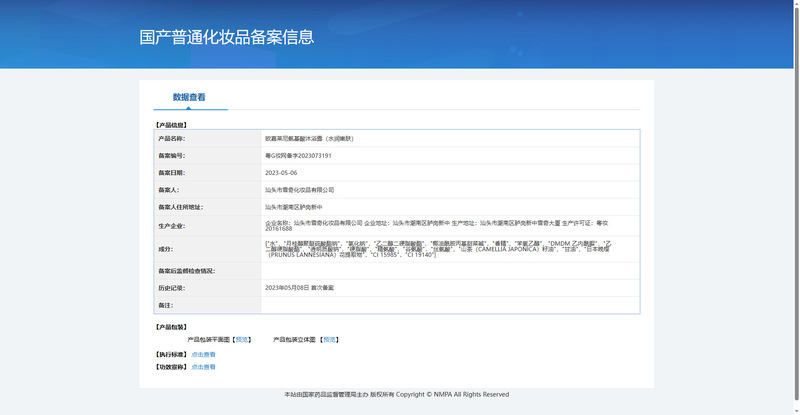This screenshot has height=415, width=800.
Task: Select the 备注 label cell
Action: pyautogui.click(x=208, y=305)
